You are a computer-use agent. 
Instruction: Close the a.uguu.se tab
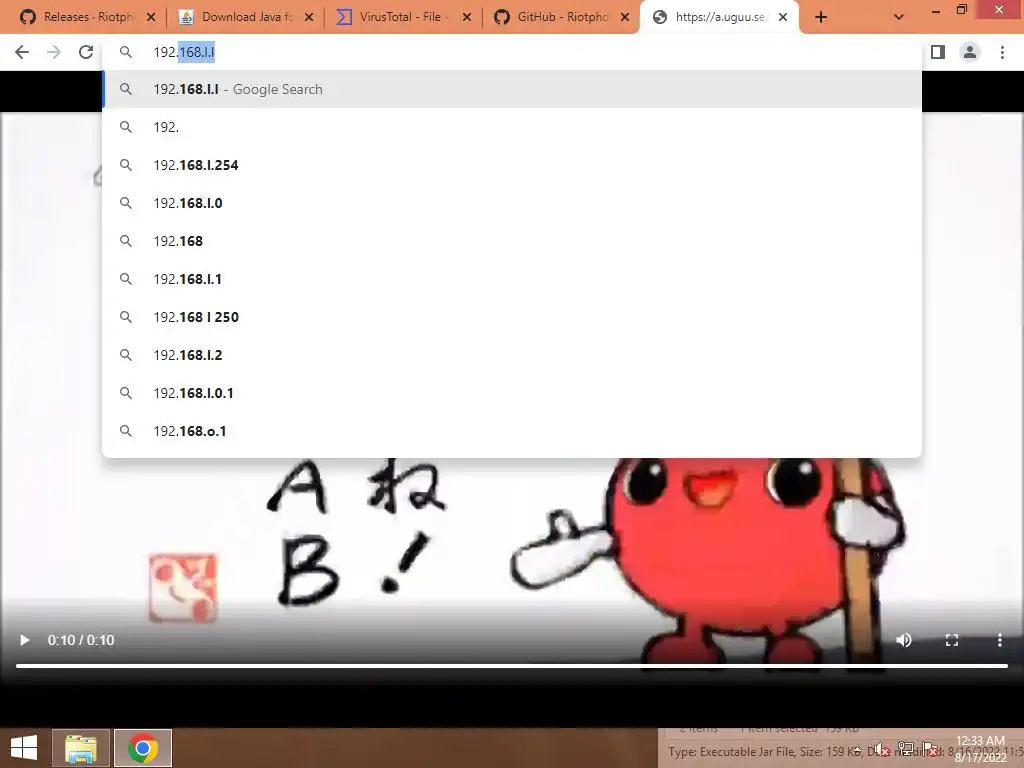click(x=783, y=18)
